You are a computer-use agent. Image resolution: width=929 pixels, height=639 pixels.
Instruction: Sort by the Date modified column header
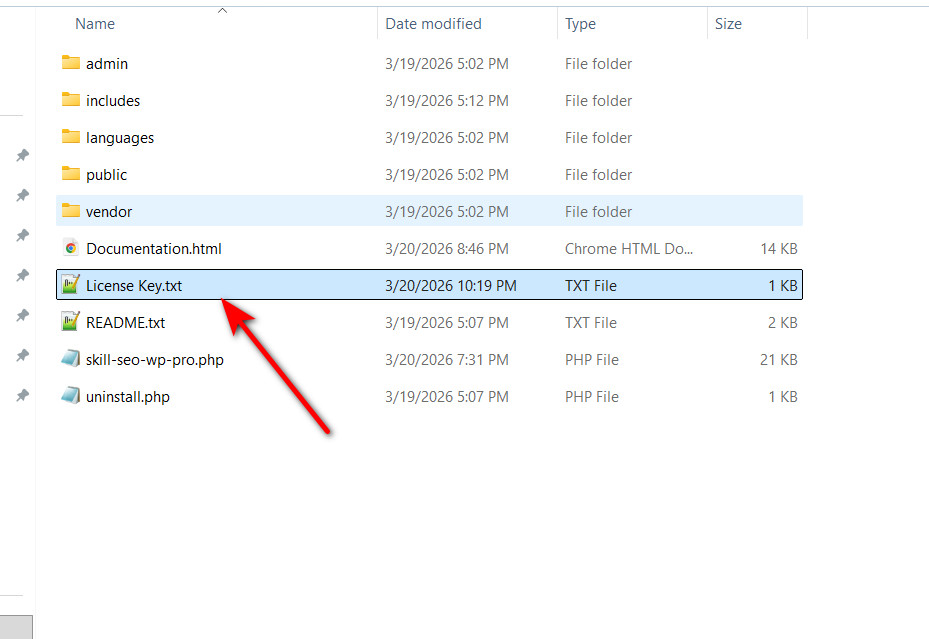(x=433, y=24)
